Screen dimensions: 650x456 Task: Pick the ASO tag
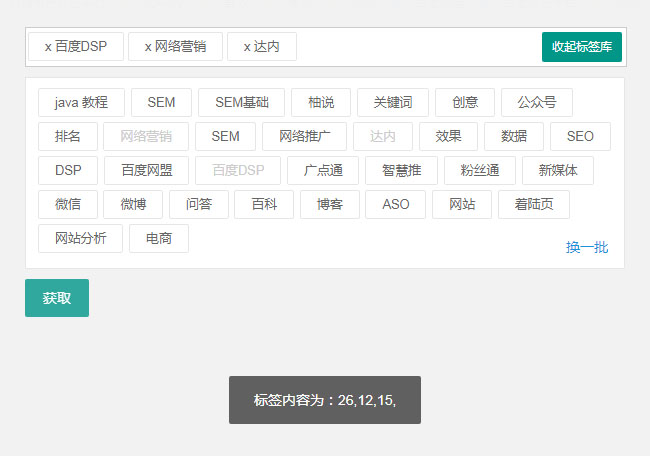point(395,205)
